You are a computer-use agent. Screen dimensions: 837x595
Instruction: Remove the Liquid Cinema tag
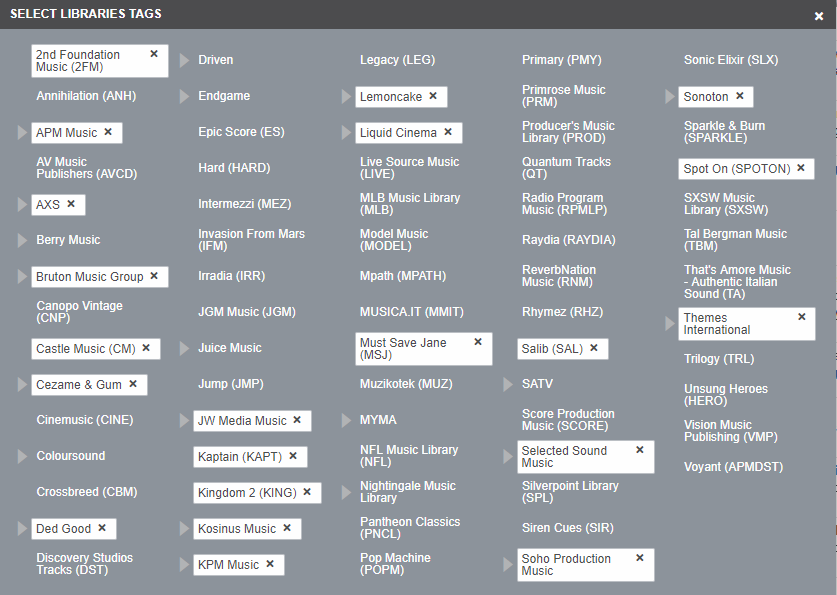[x=448, y=132]
